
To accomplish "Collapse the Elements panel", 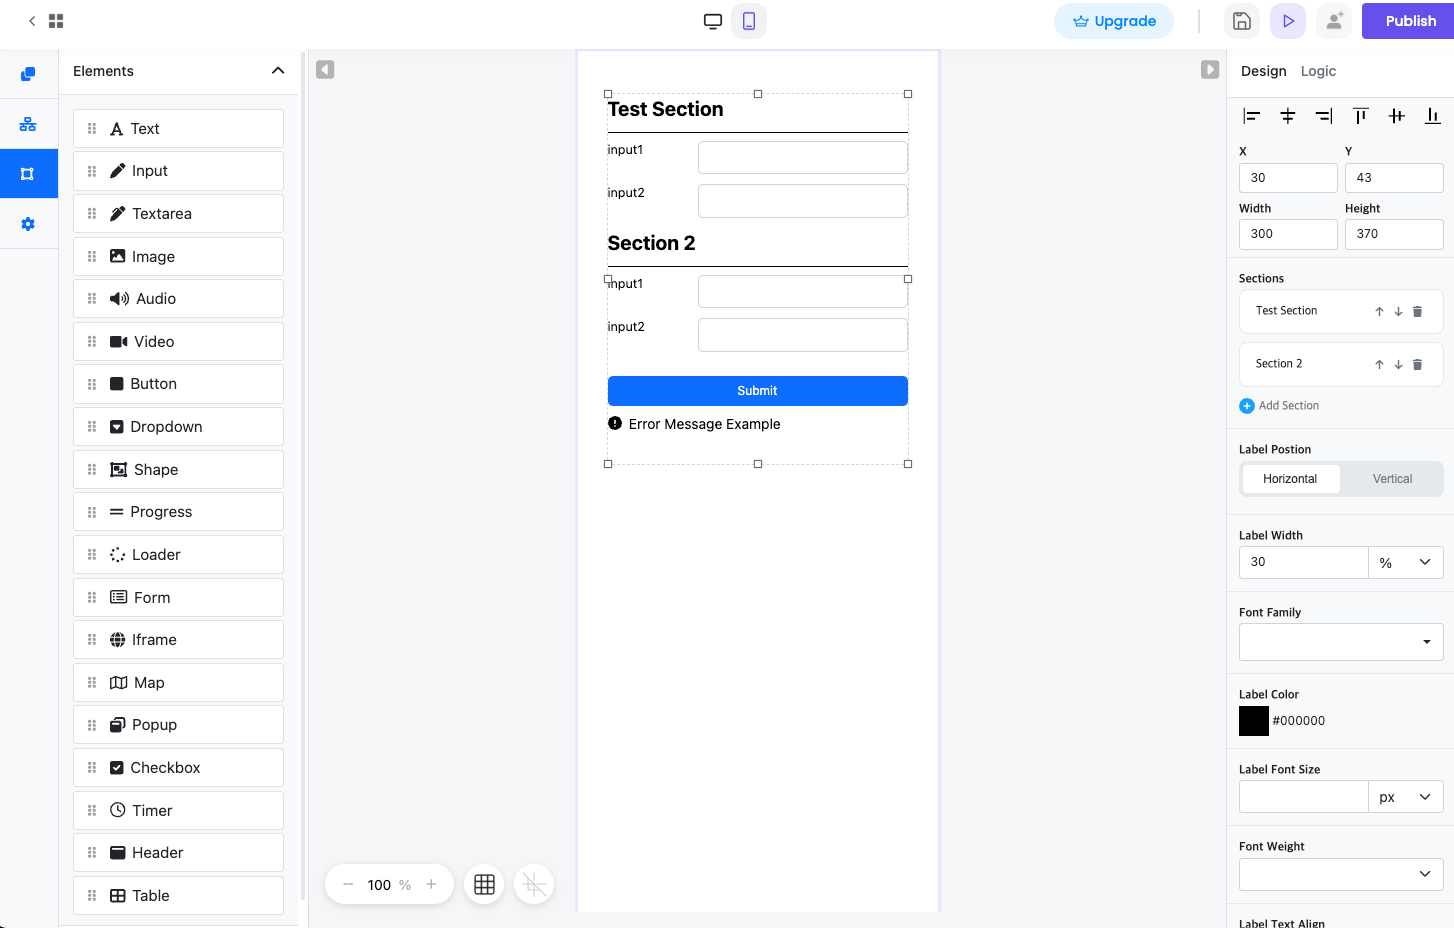I will tap(278, 71).
